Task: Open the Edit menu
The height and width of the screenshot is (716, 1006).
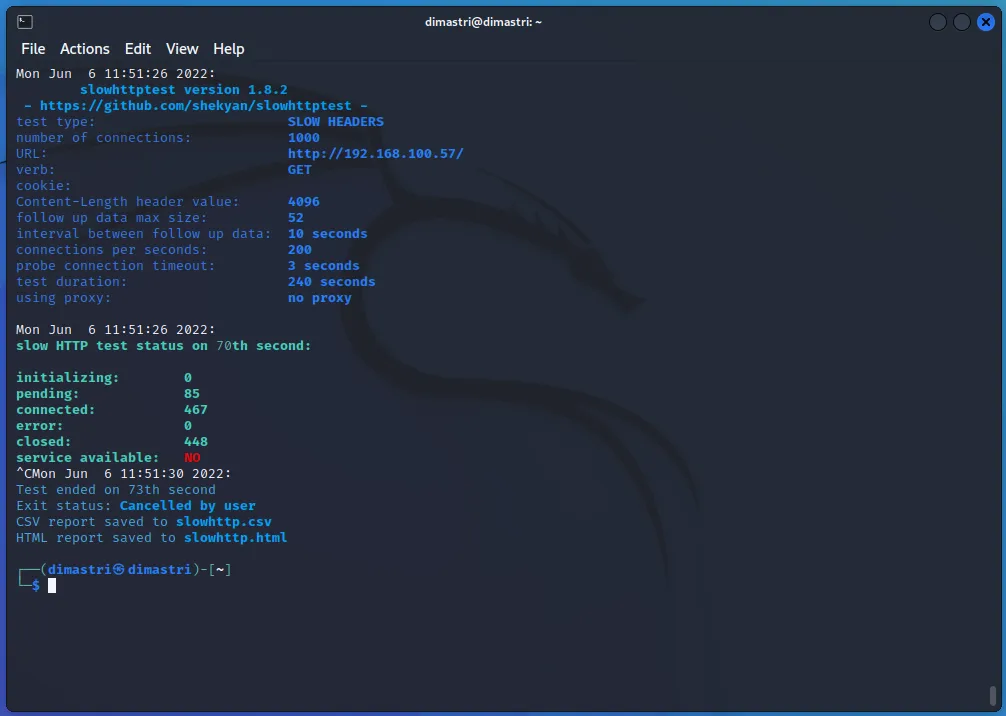Action: [138, 49]
